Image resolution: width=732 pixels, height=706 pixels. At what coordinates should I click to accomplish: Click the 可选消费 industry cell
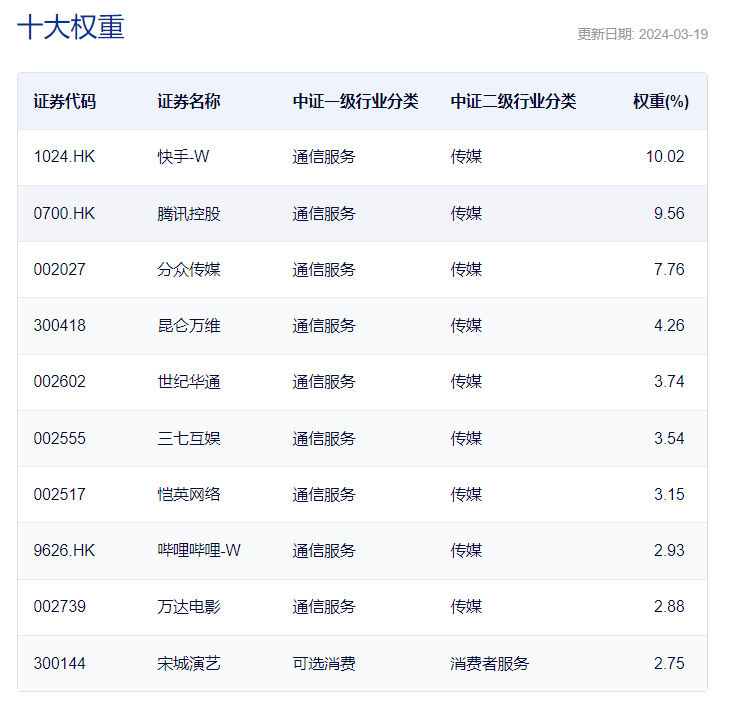tap(324, 664)
